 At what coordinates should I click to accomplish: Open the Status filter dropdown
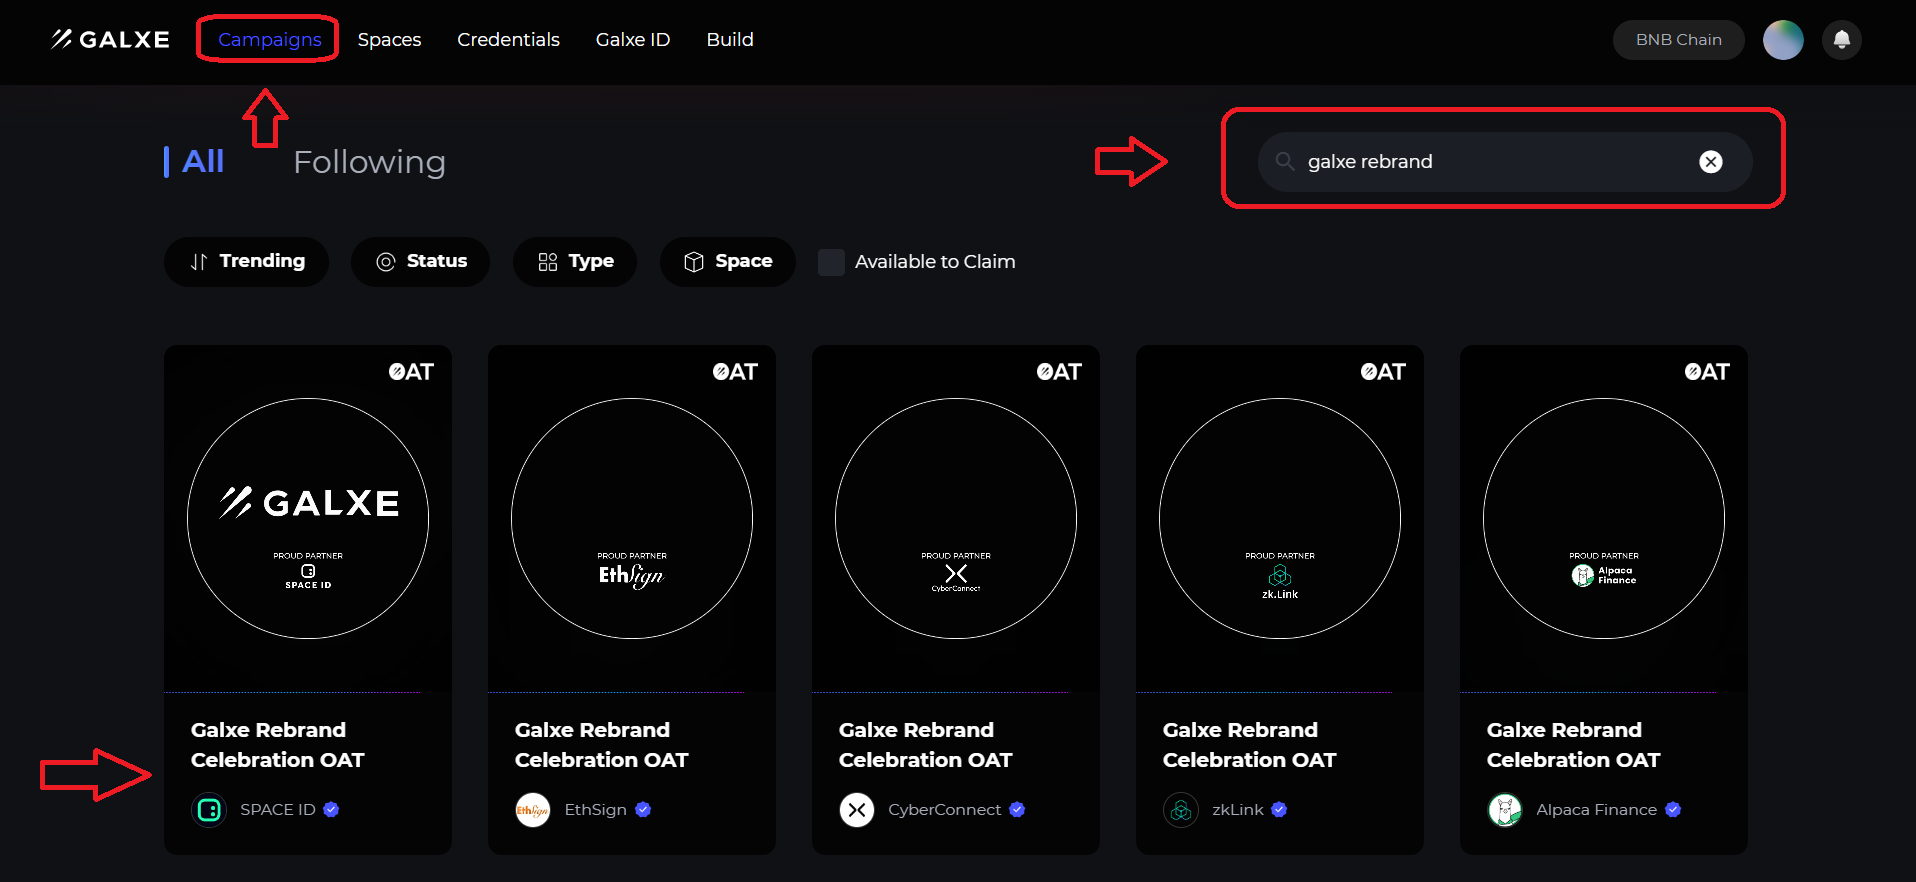pos(420,261)
